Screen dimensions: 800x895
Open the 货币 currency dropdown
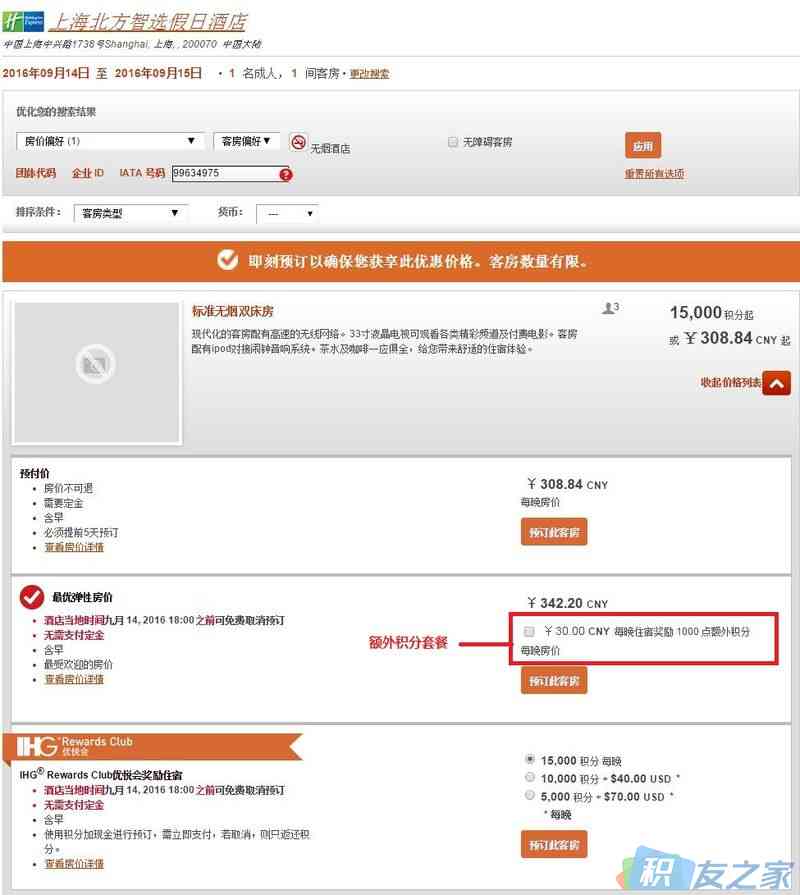tap(287, 213)
